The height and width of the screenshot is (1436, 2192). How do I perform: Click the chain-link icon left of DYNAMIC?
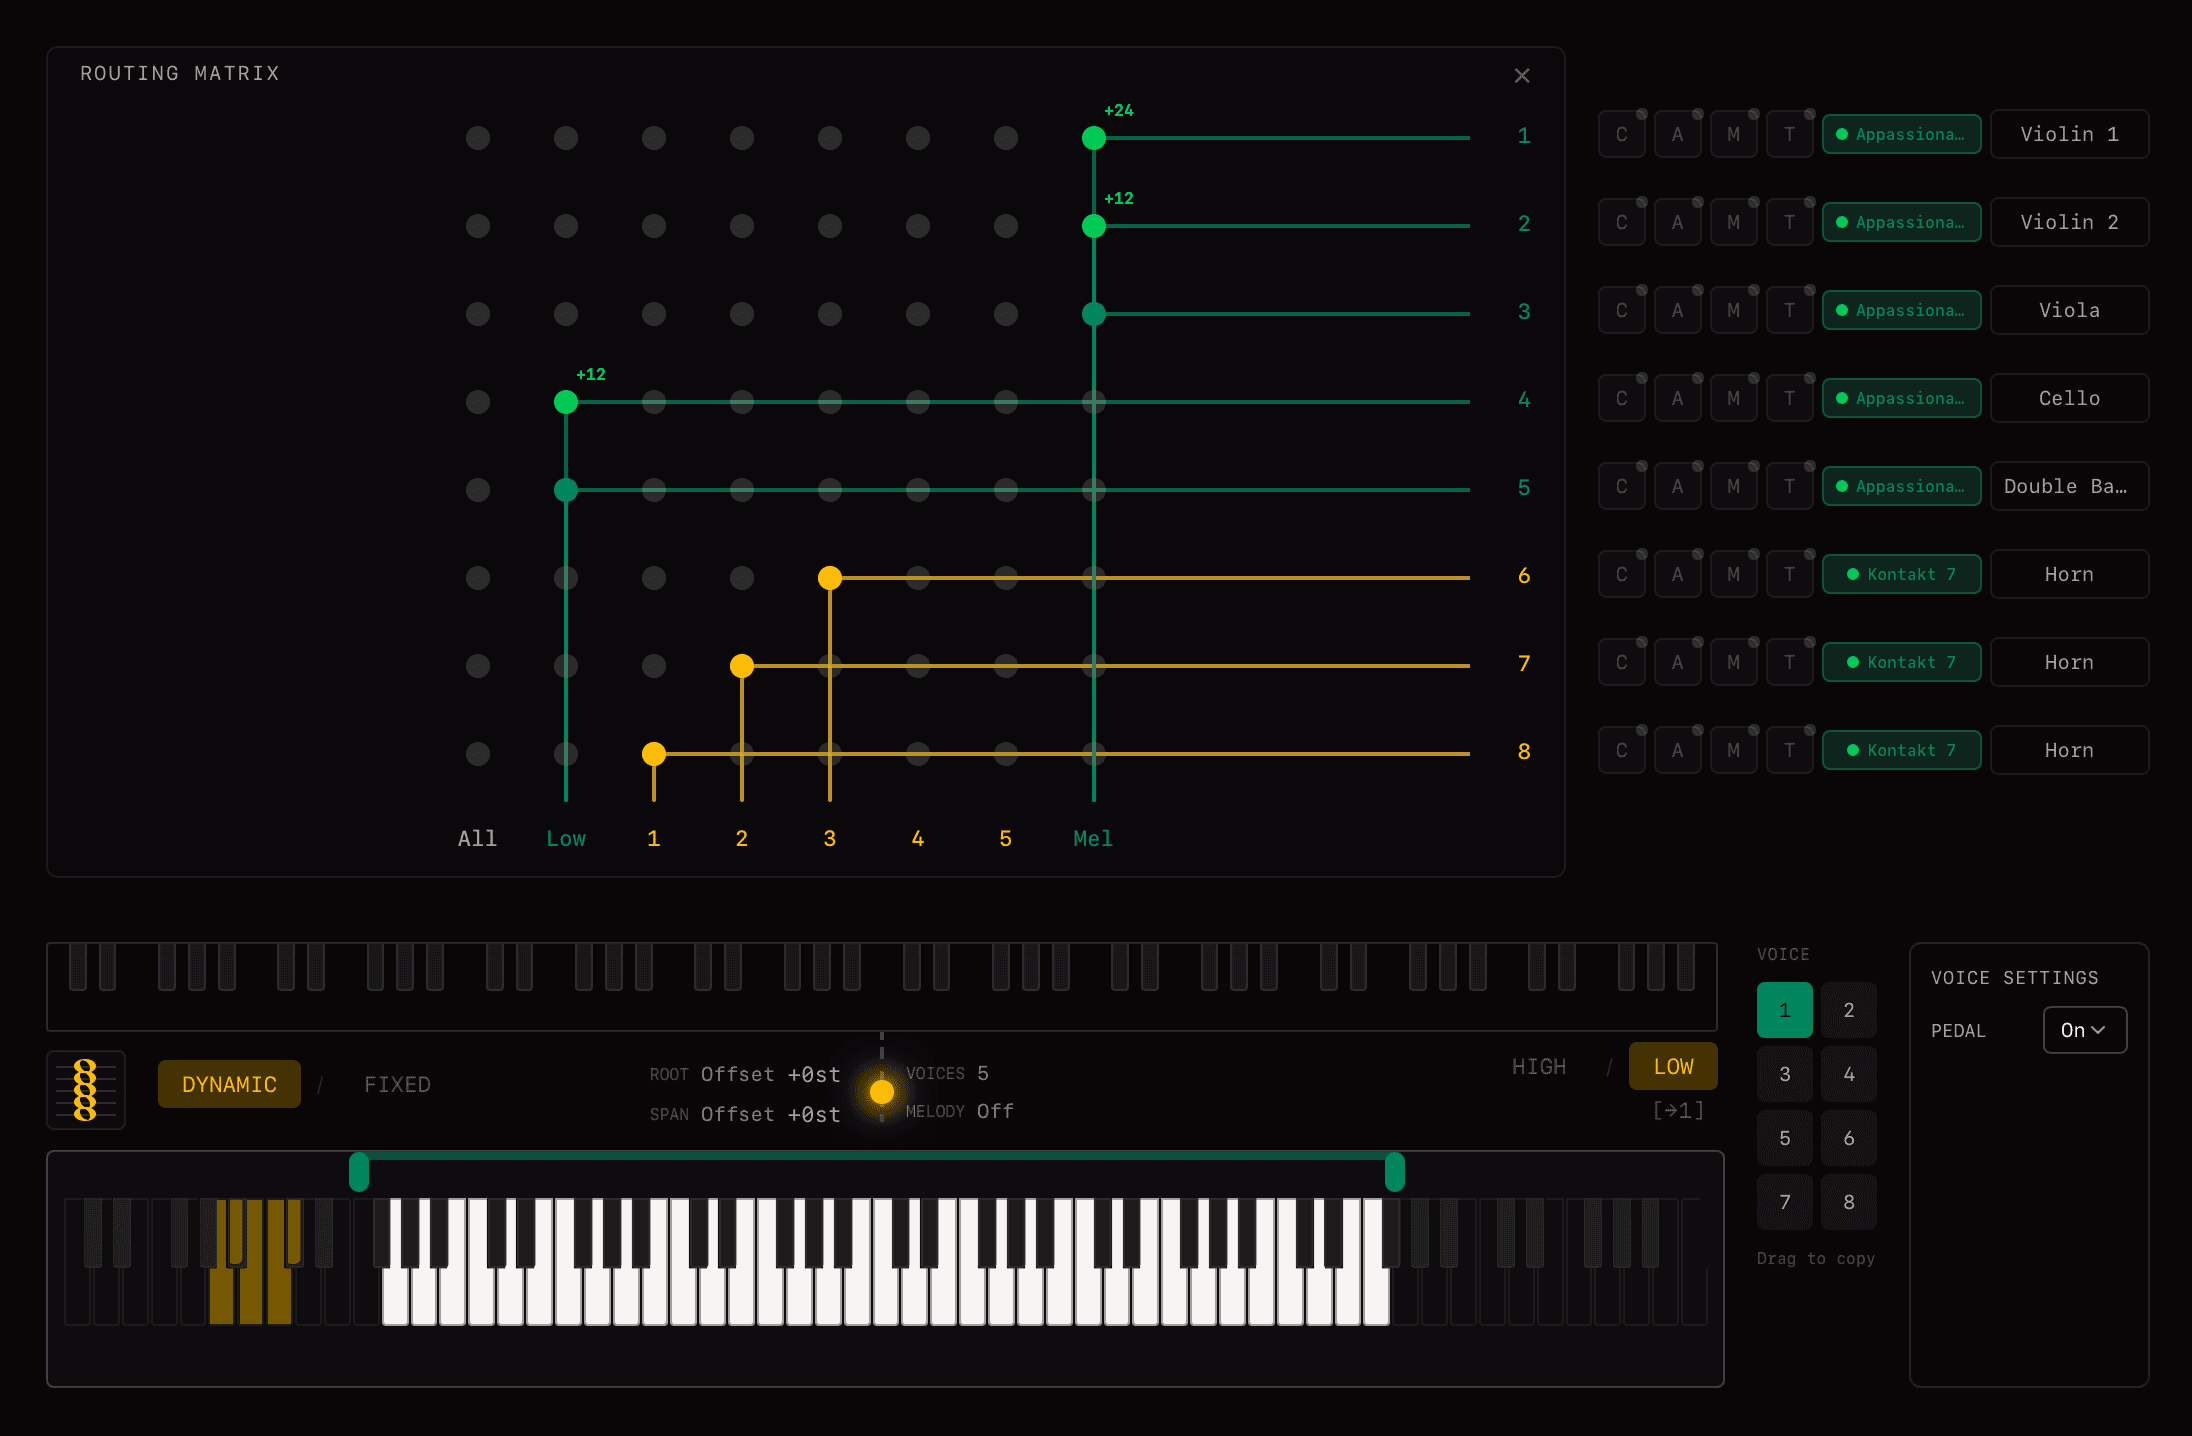pos(86,1089)
